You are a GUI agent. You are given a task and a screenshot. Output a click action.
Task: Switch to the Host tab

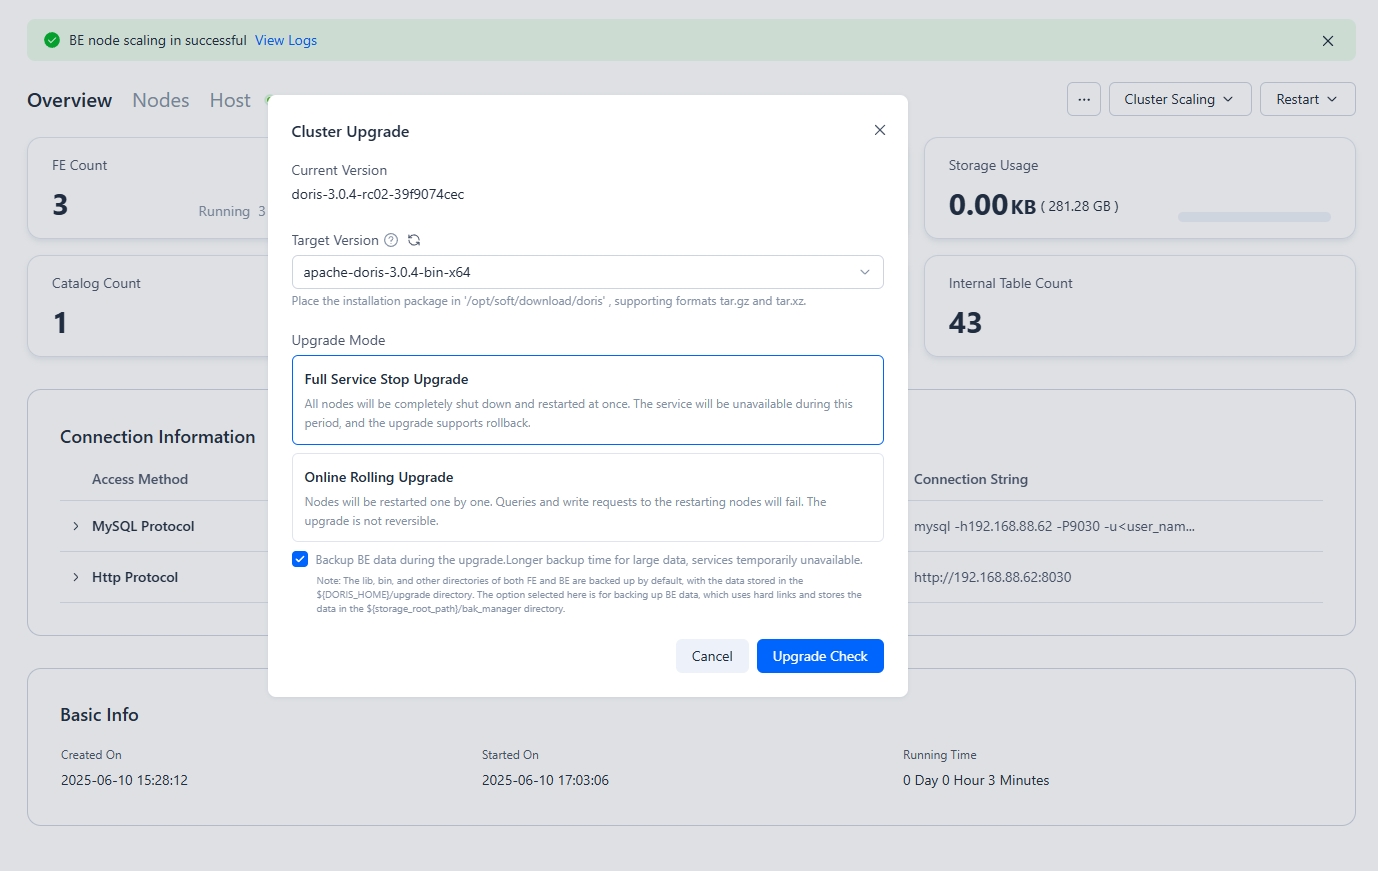230,100
